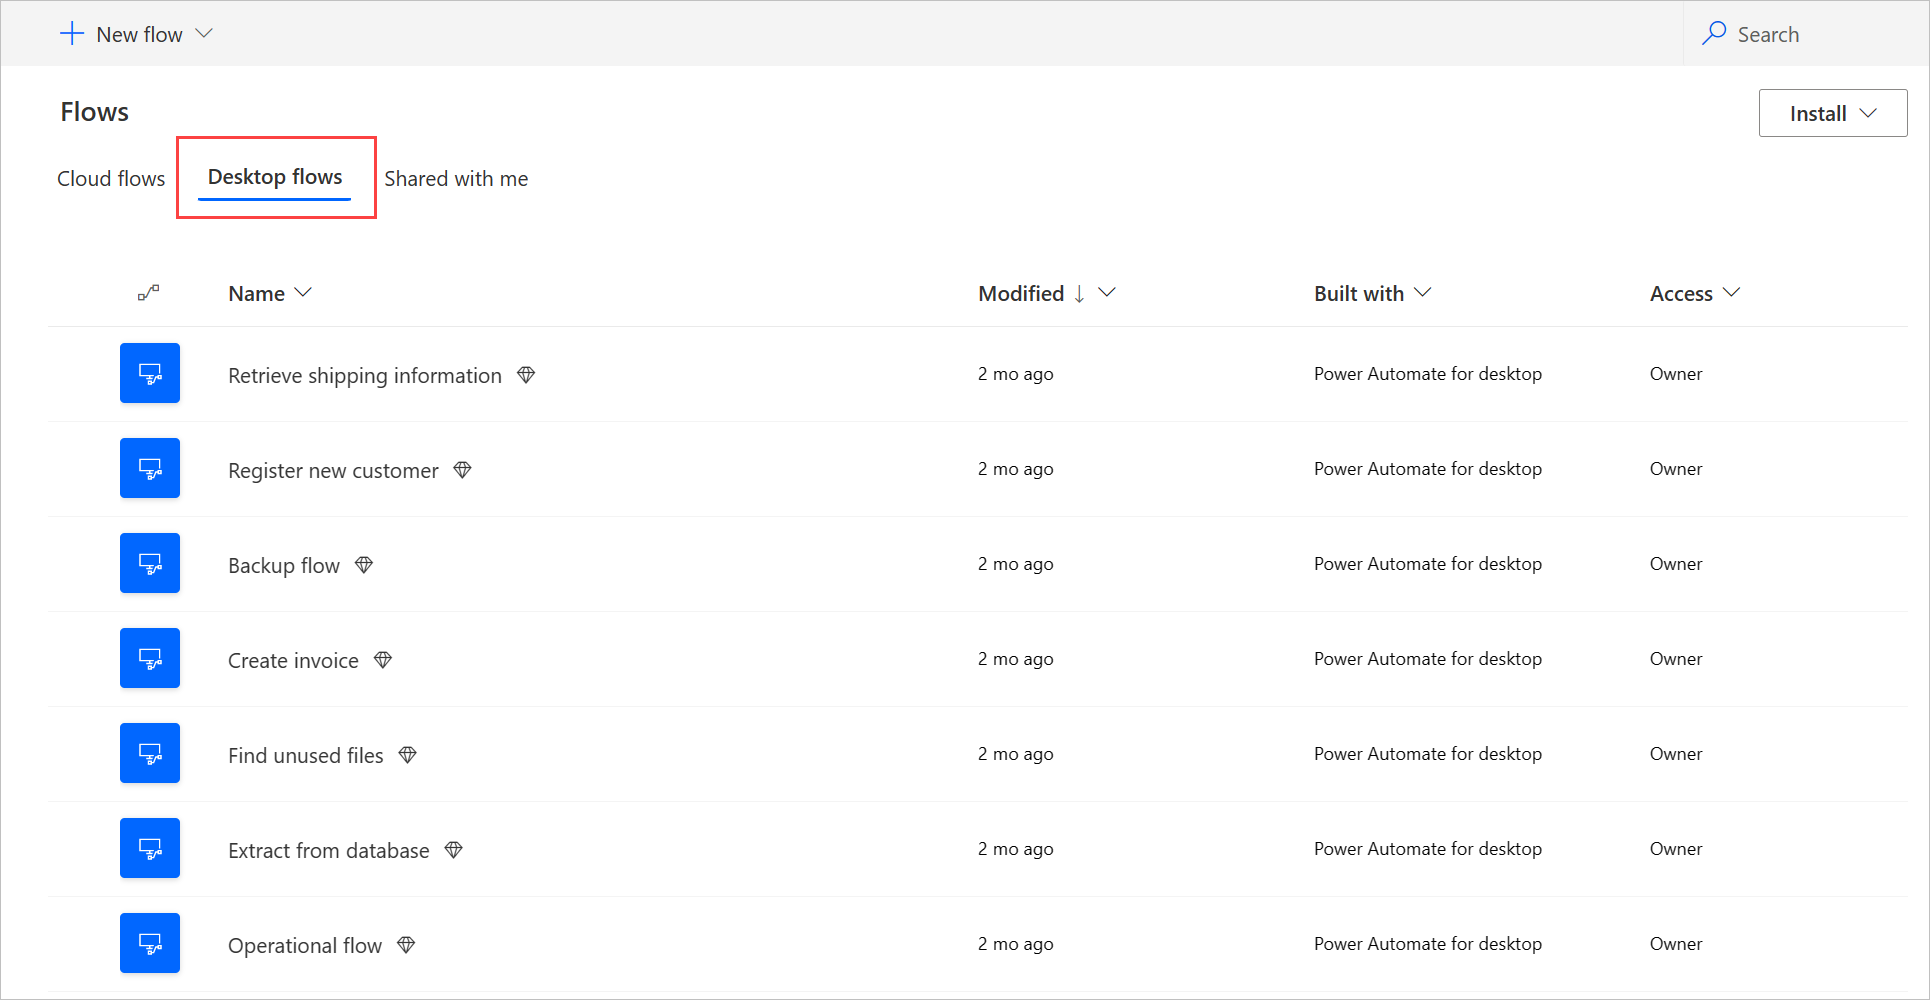Click the New flow button label
This screenshot has height=1000, width=1930.
[x=139, y=34]
